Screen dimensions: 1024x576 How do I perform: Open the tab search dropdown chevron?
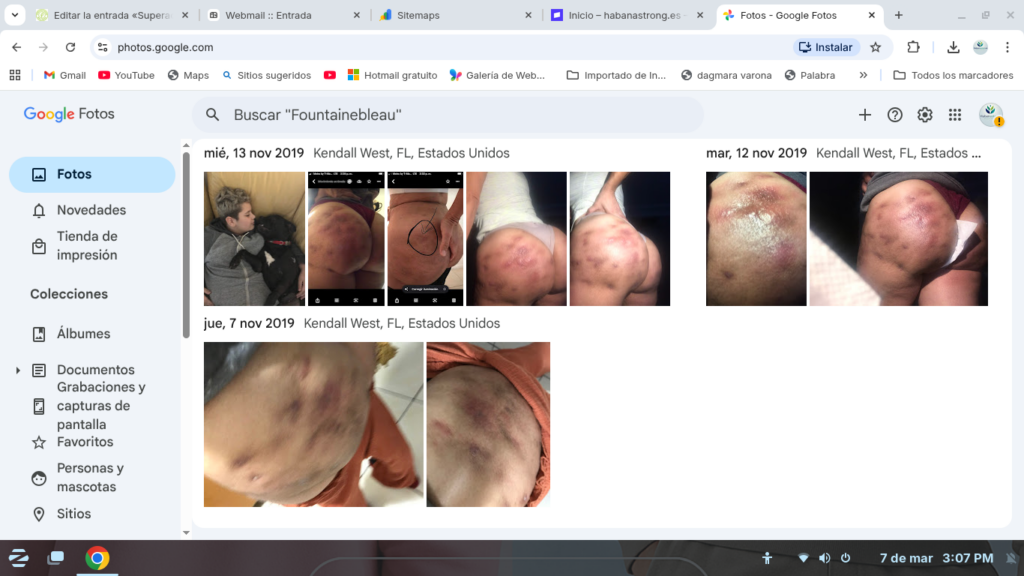click(x=14, y=15)
